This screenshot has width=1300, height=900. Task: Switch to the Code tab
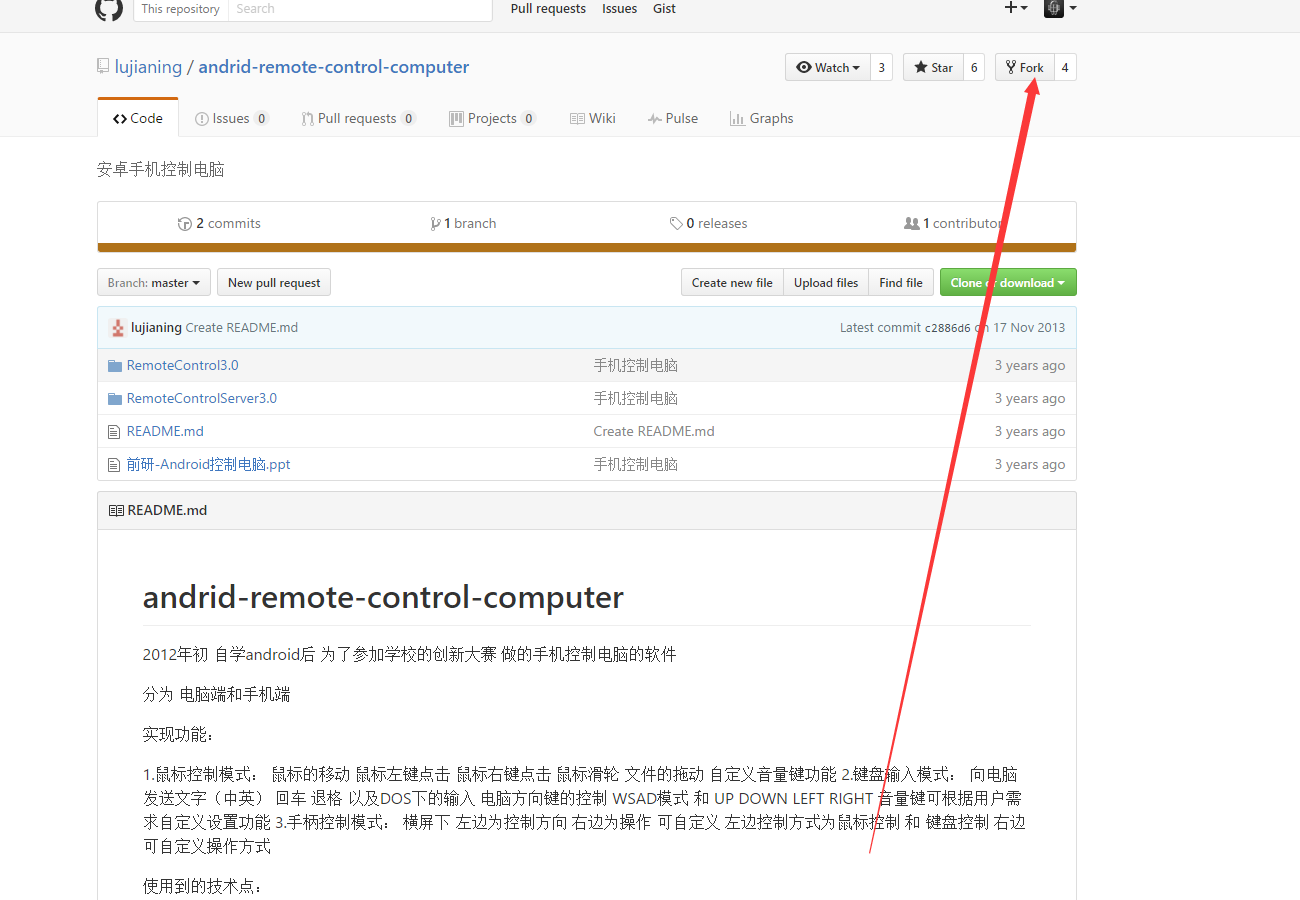pos(138,118)
